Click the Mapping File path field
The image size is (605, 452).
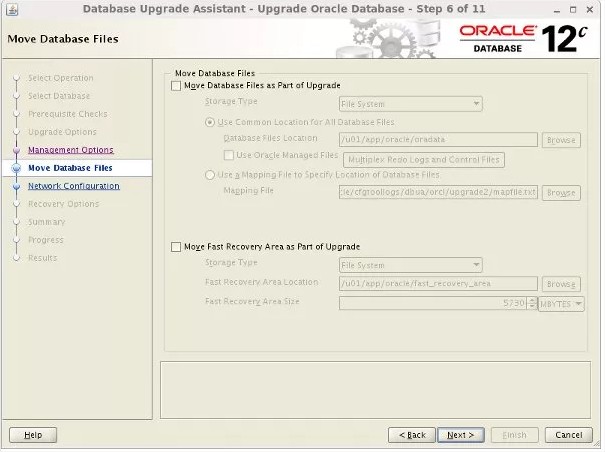point(438,192)
